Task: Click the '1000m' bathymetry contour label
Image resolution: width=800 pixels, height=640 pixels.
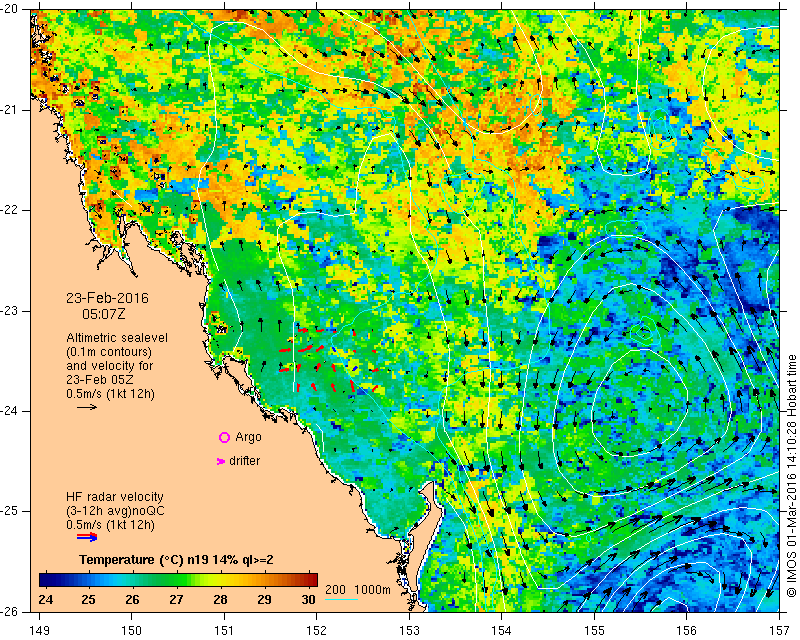Action: pos(372,590)
